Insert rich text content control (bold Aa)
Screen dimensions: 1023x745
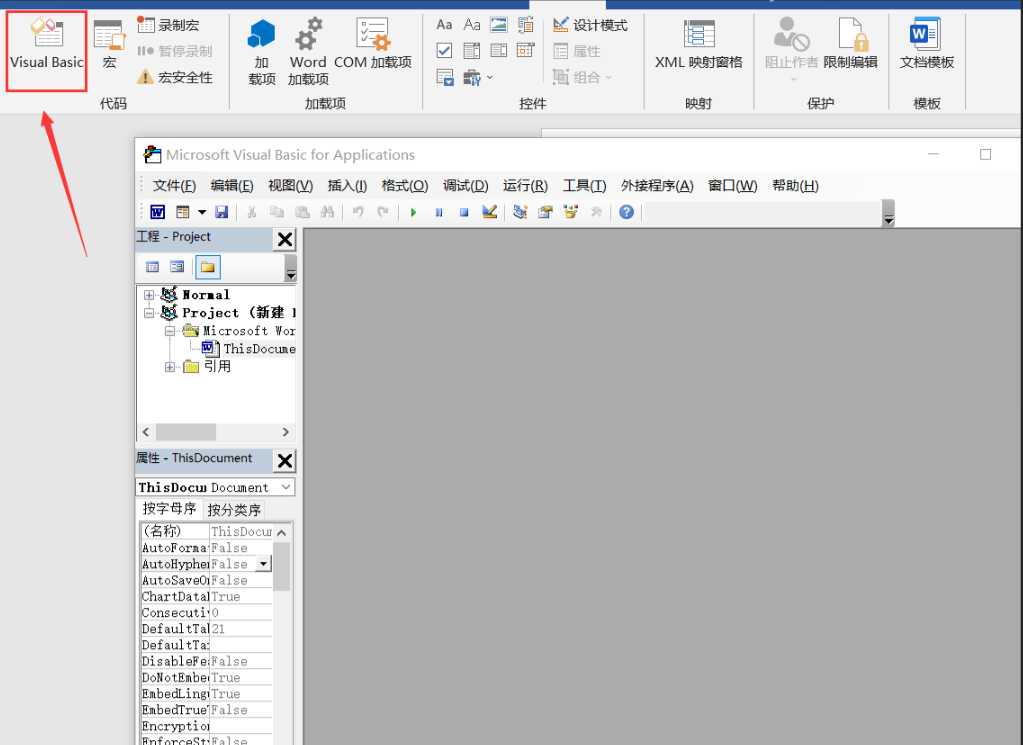coord(444,25)
